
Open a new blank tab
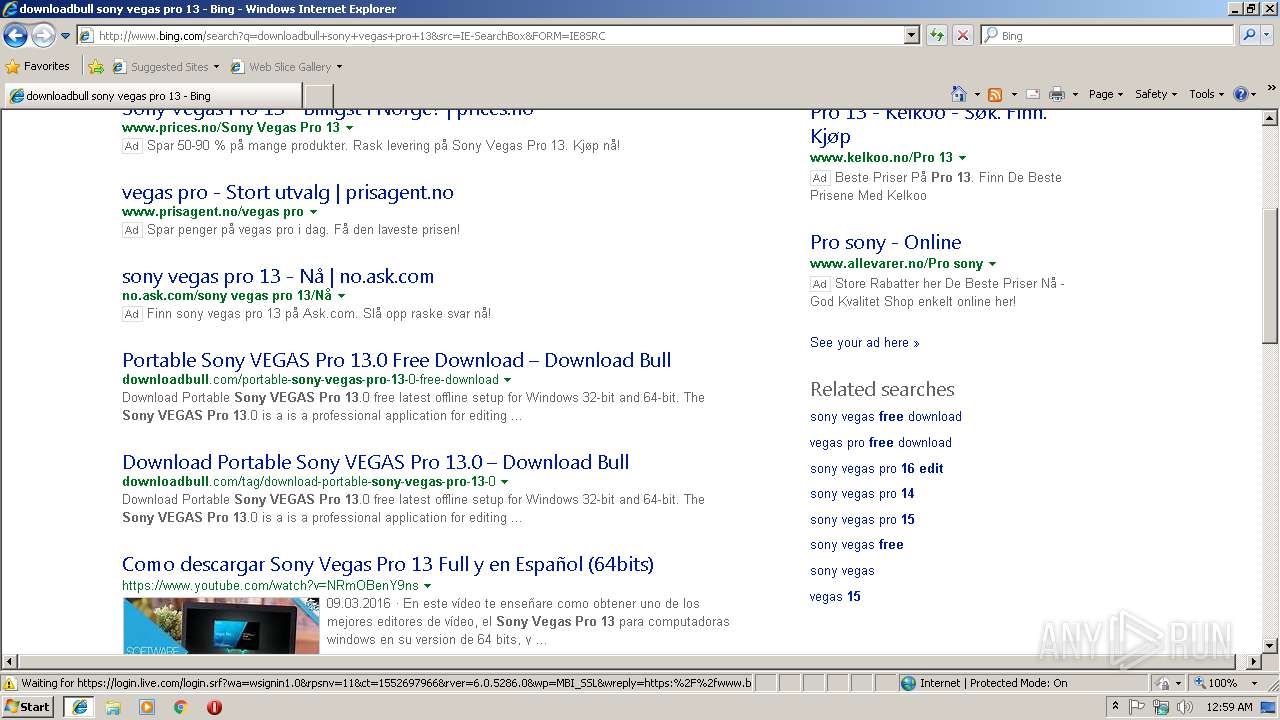click(x=318, y=96)
